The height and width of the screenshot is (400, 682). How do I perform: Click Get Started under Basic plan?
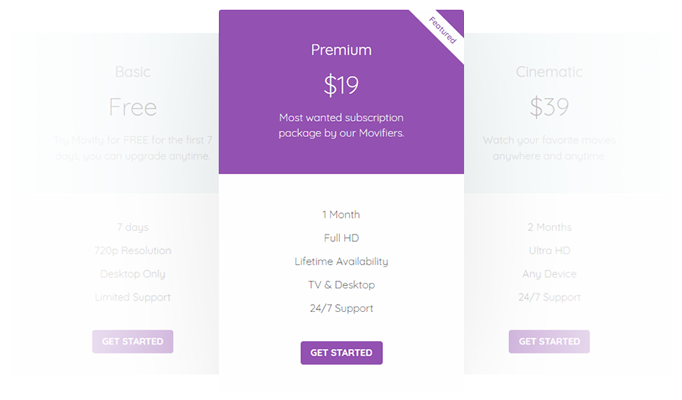[133, 341]
